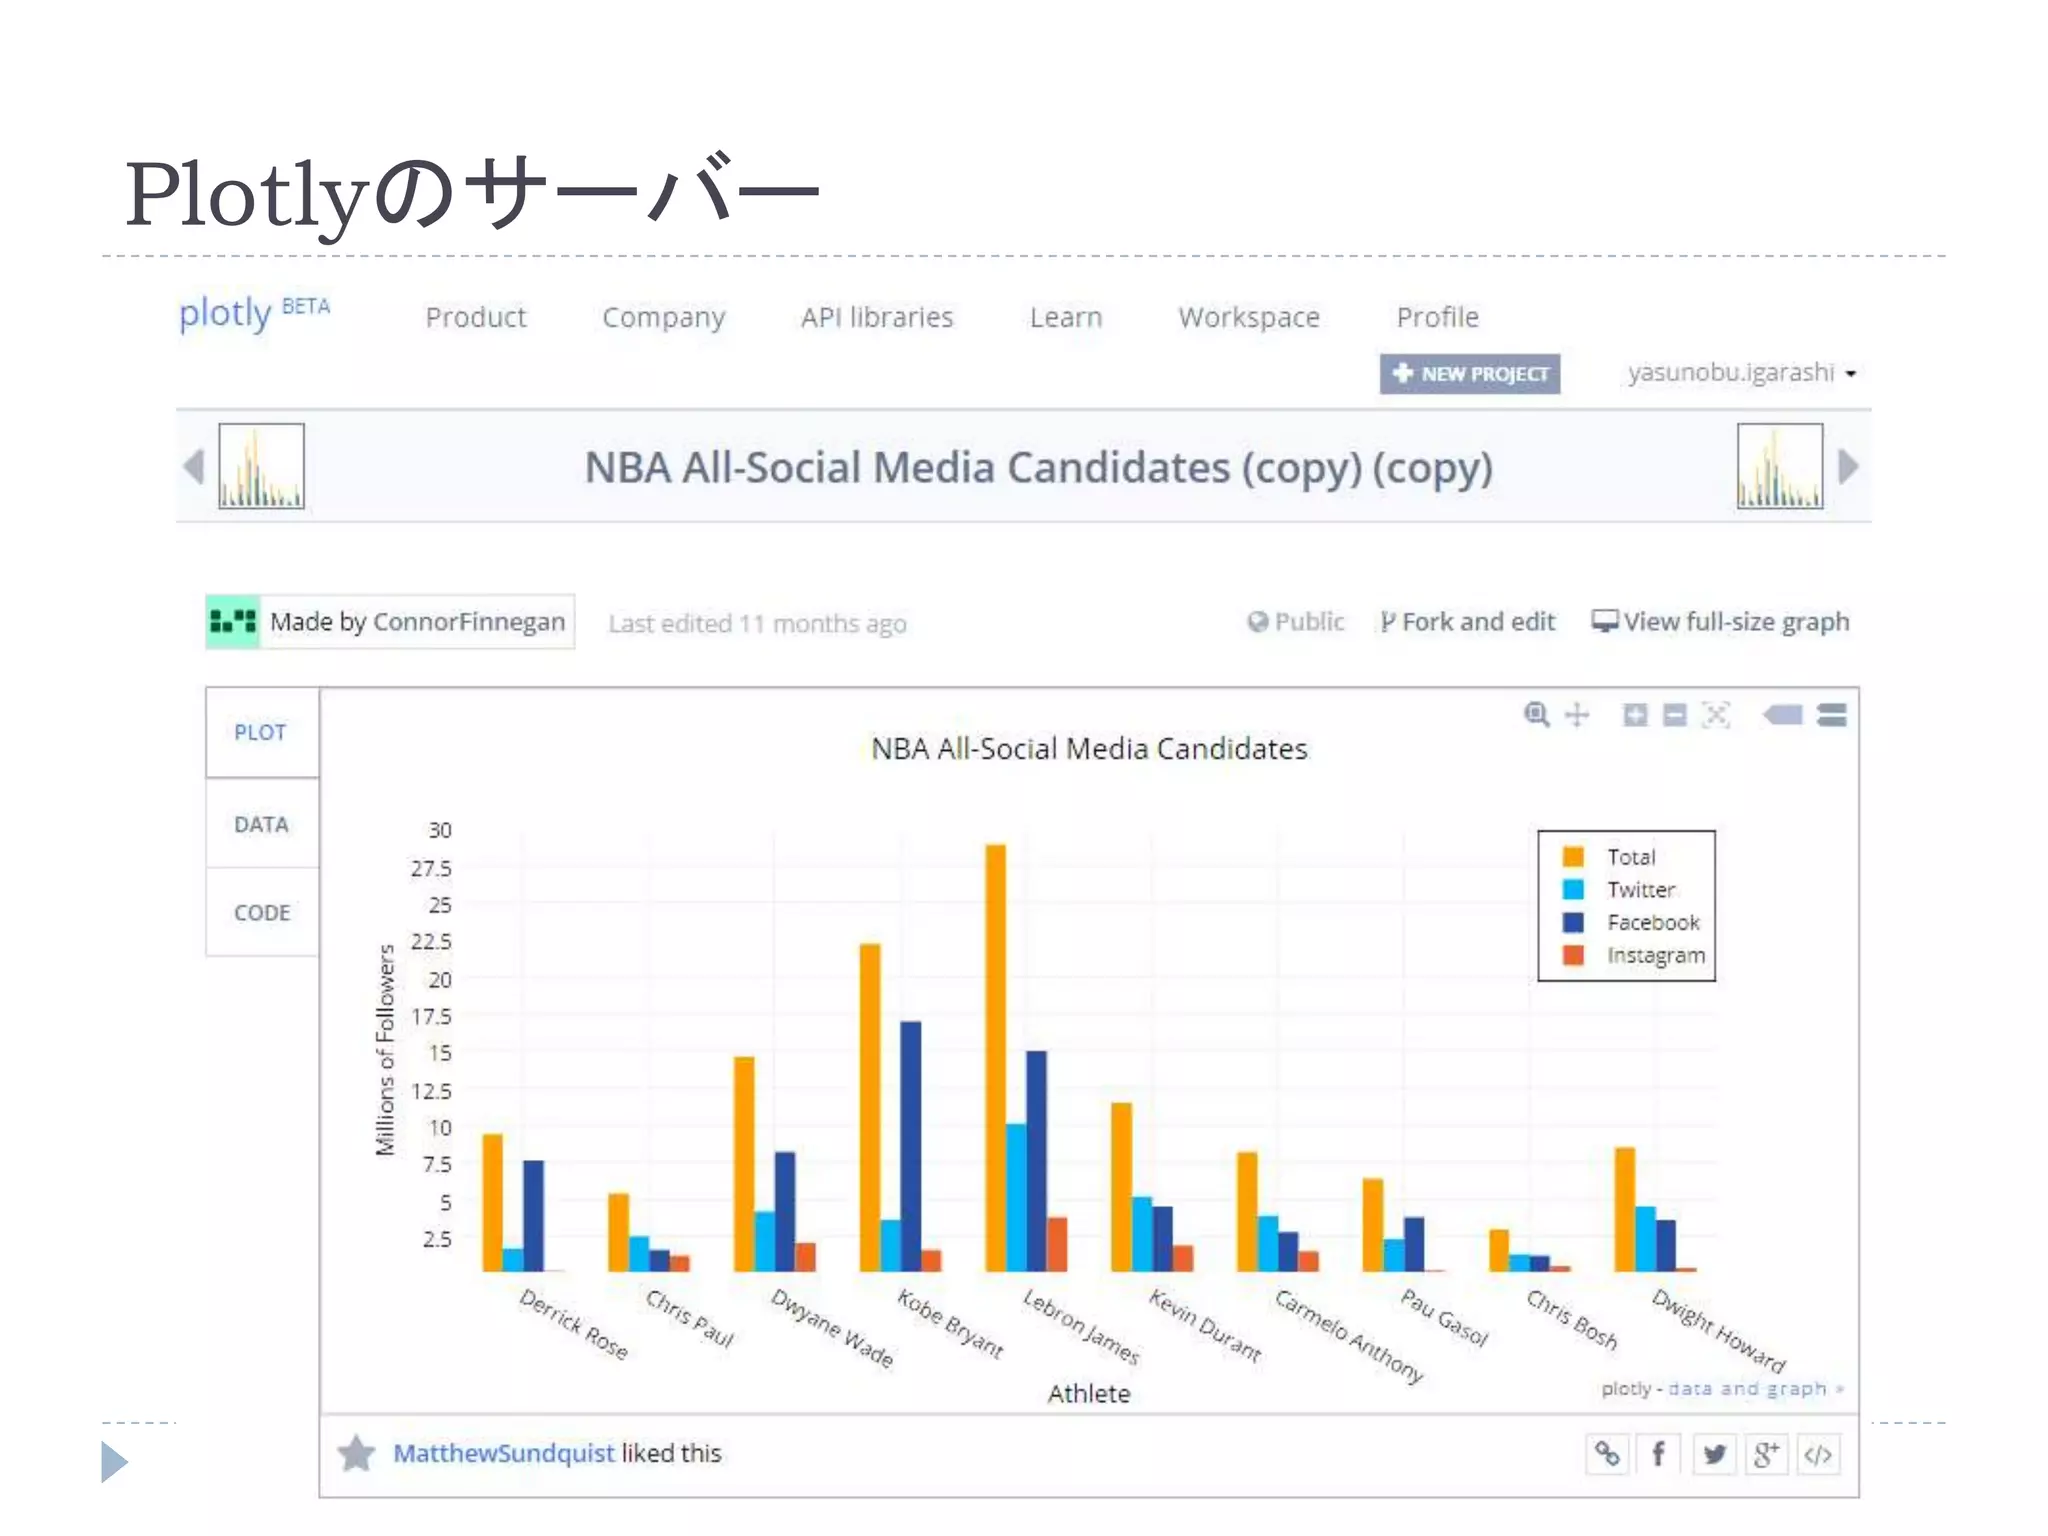Open the embed code icon
2048x1536 pixels.
tap(1818, 1454)
